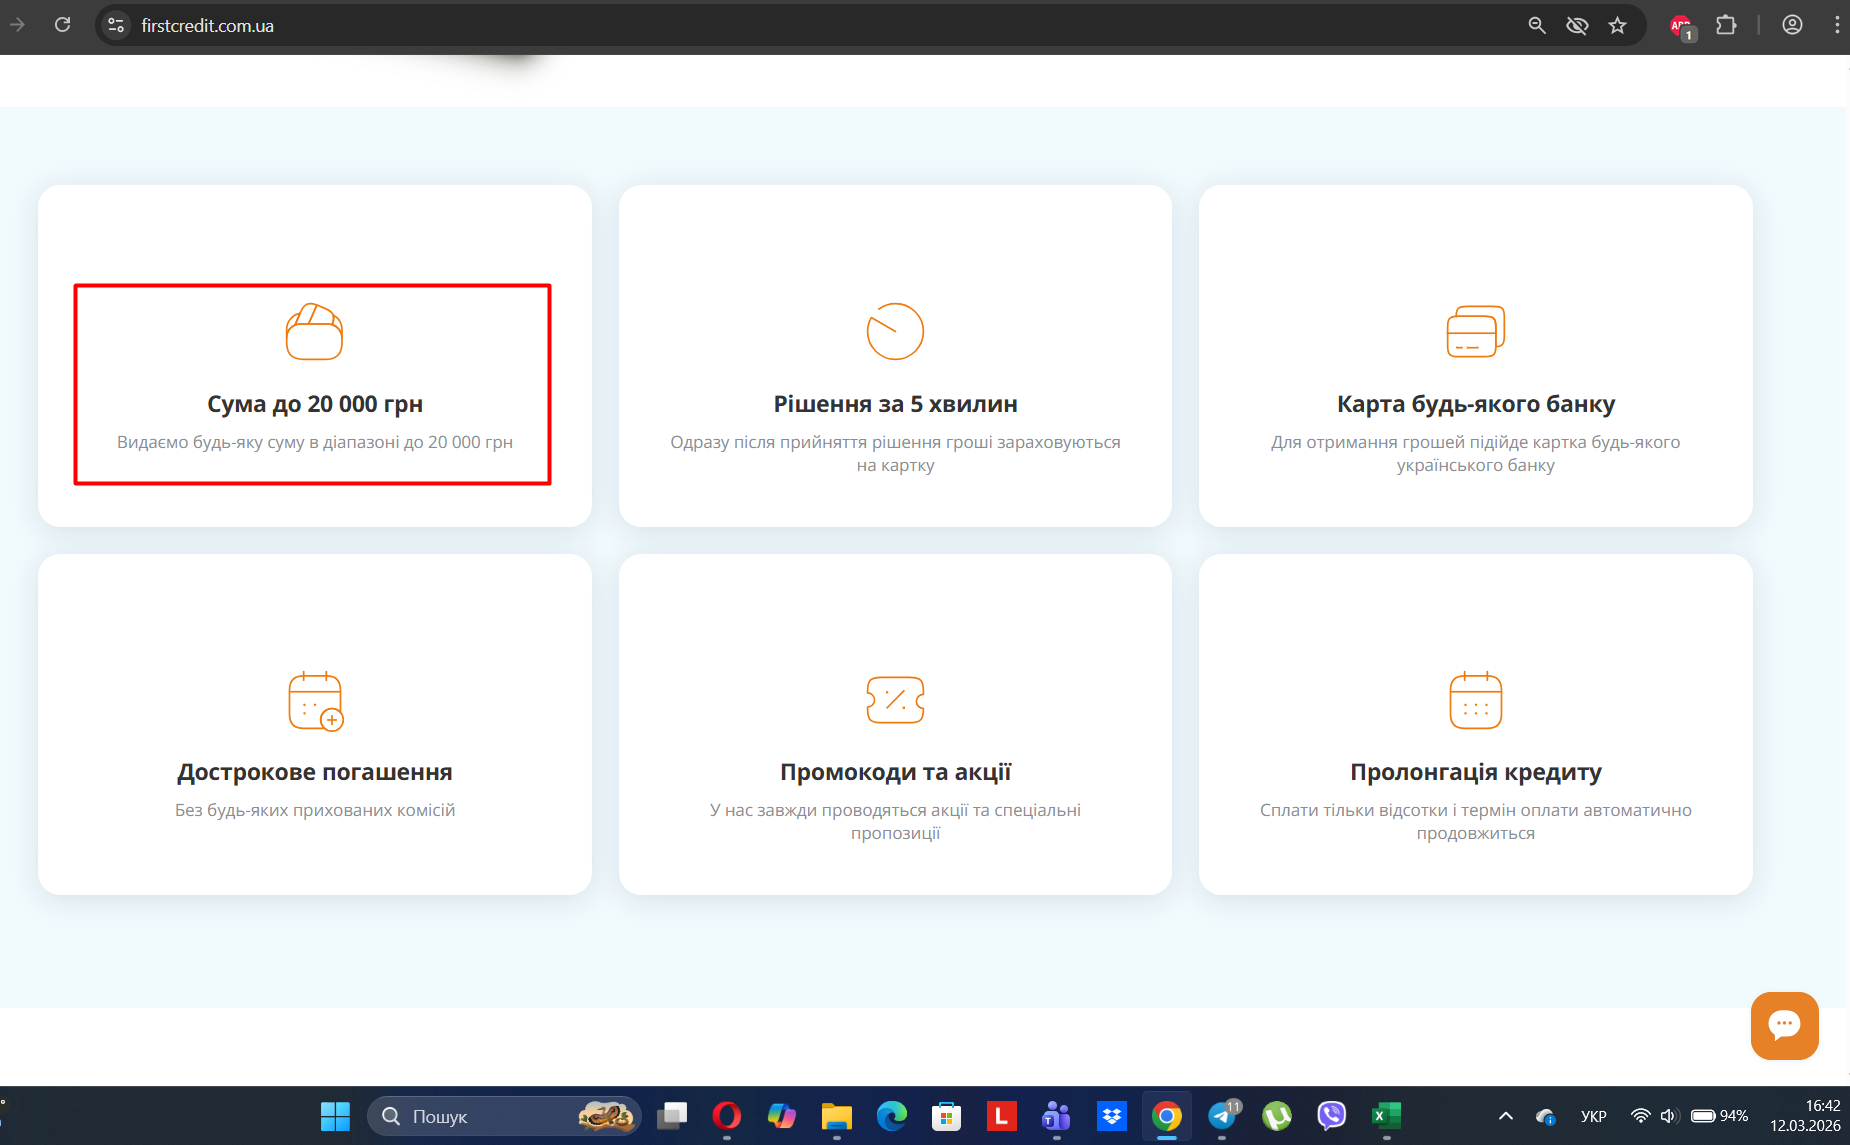Open the Extensions puzzle icon
Screen dimensions: 1850x1145
tap(1726, 25)
